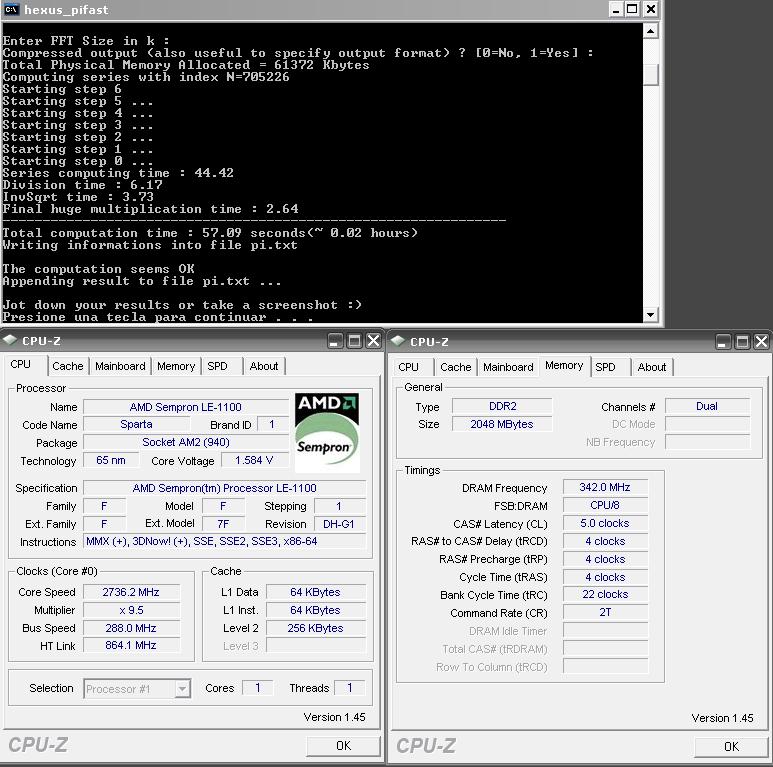
Task: Maximize the hexus_pifast console window
Action: (632, 9)
